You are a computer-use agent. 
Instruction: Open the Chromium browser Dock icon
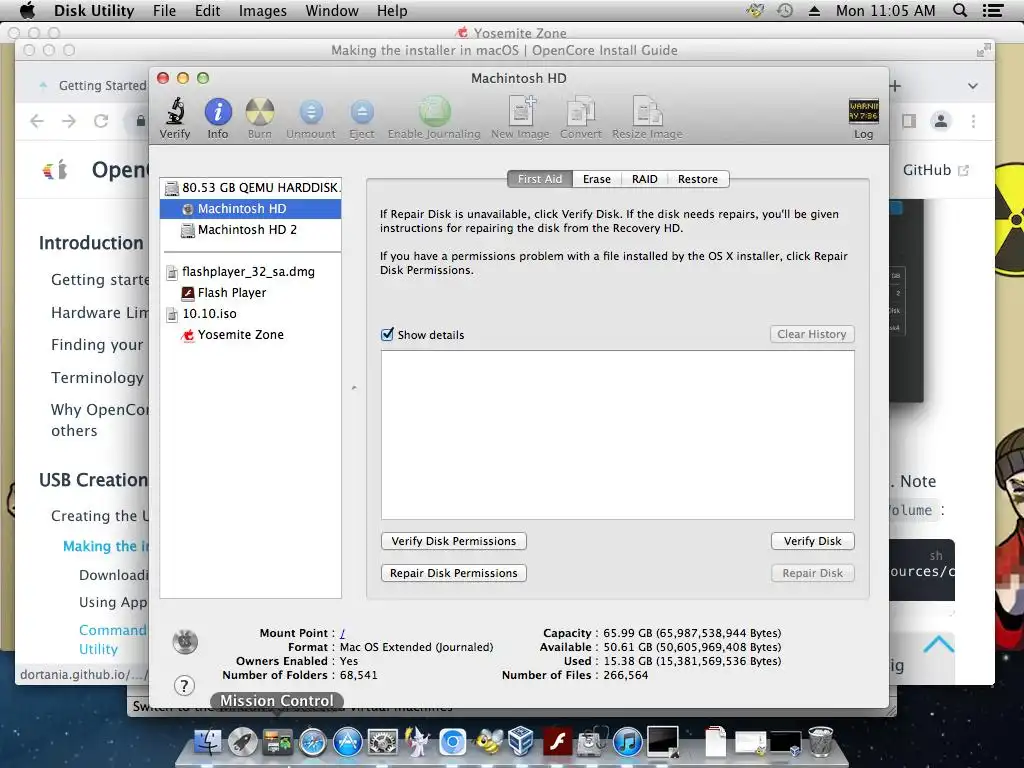click(x=452, y=743)
